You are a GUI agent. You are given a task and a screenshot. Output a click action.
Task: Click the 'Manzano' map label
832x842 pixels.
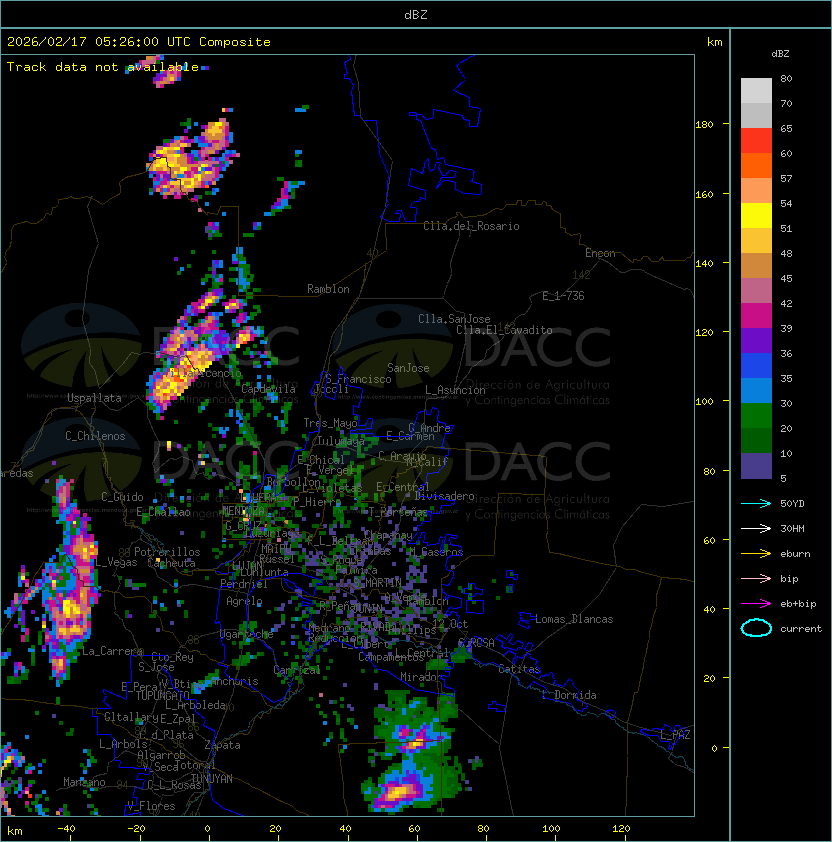(84, 782)
